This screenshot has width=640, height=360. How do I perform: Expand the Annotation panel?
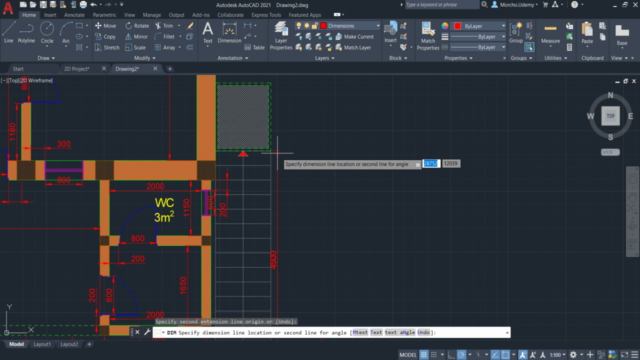pyautogui.click(x=233, y=58)
